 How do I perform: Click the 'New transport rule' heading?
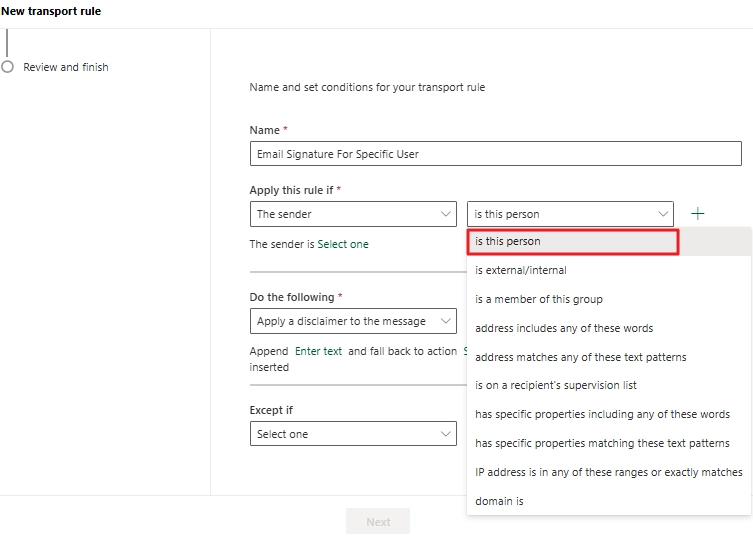(x=51, y=11)
